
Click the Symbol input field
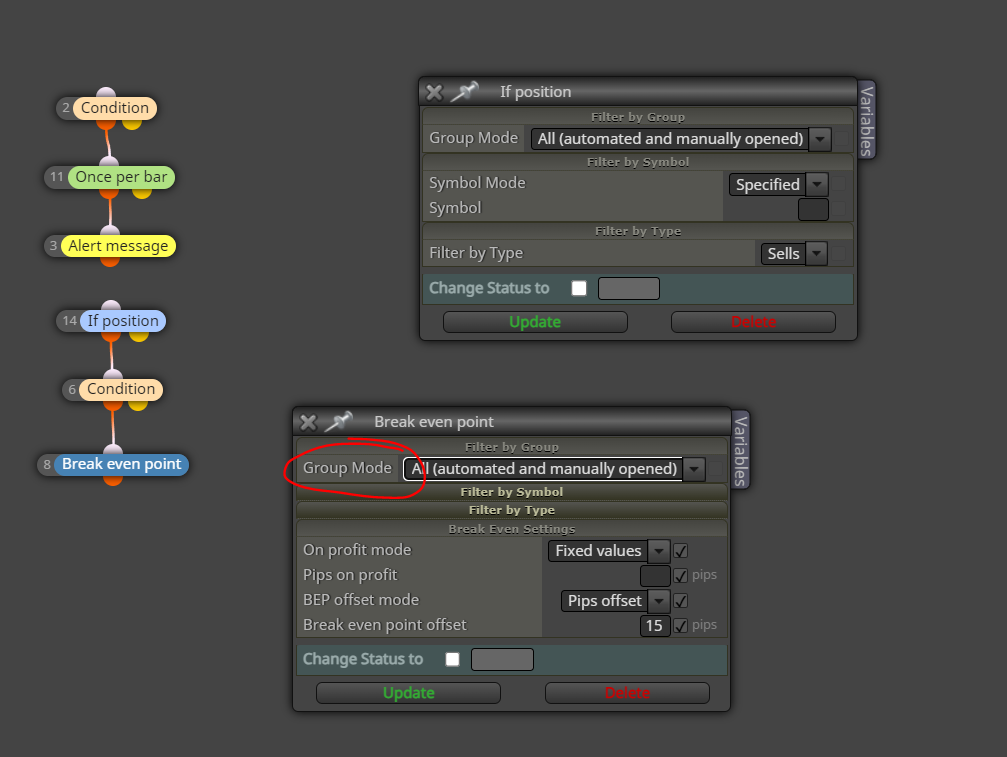coord(813,209)
